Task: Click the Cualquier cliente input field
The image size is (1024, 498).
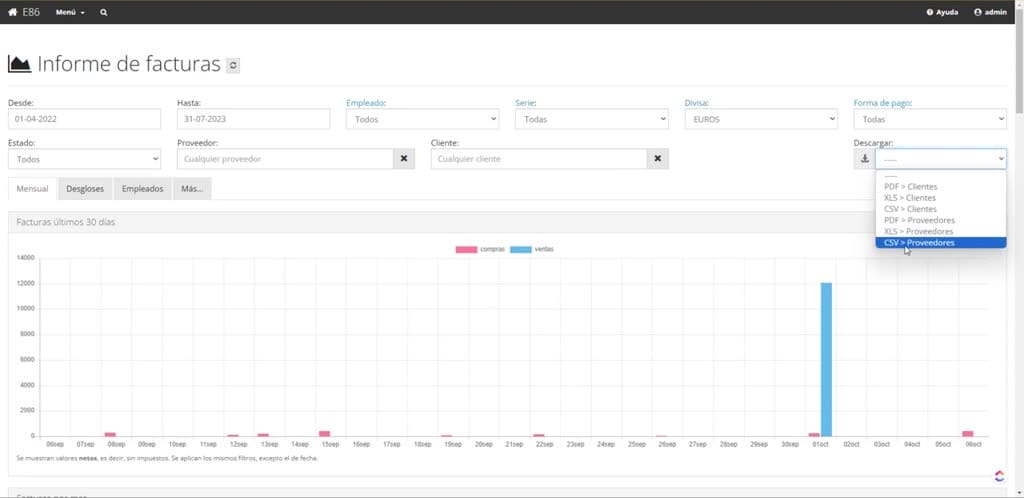Action: click(x=539, y=159)
